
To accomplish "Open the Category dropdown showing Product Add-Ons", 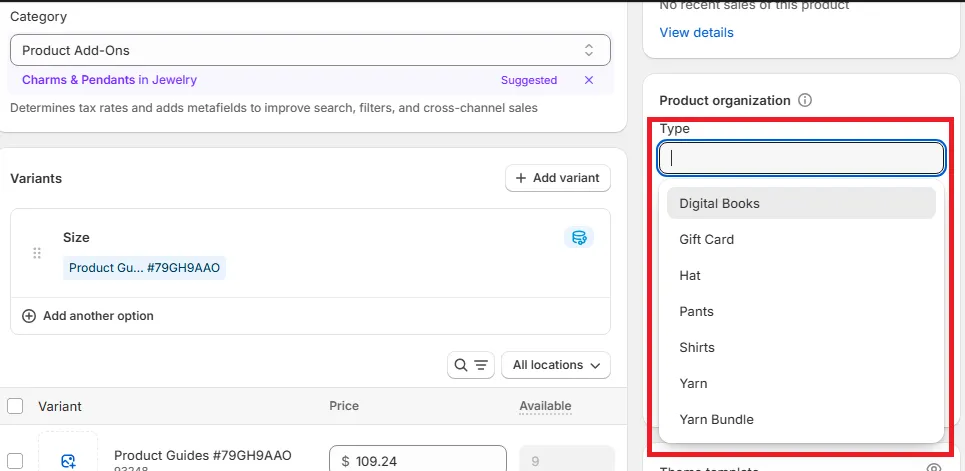I will pyautogui.click(x=310, y=50).
